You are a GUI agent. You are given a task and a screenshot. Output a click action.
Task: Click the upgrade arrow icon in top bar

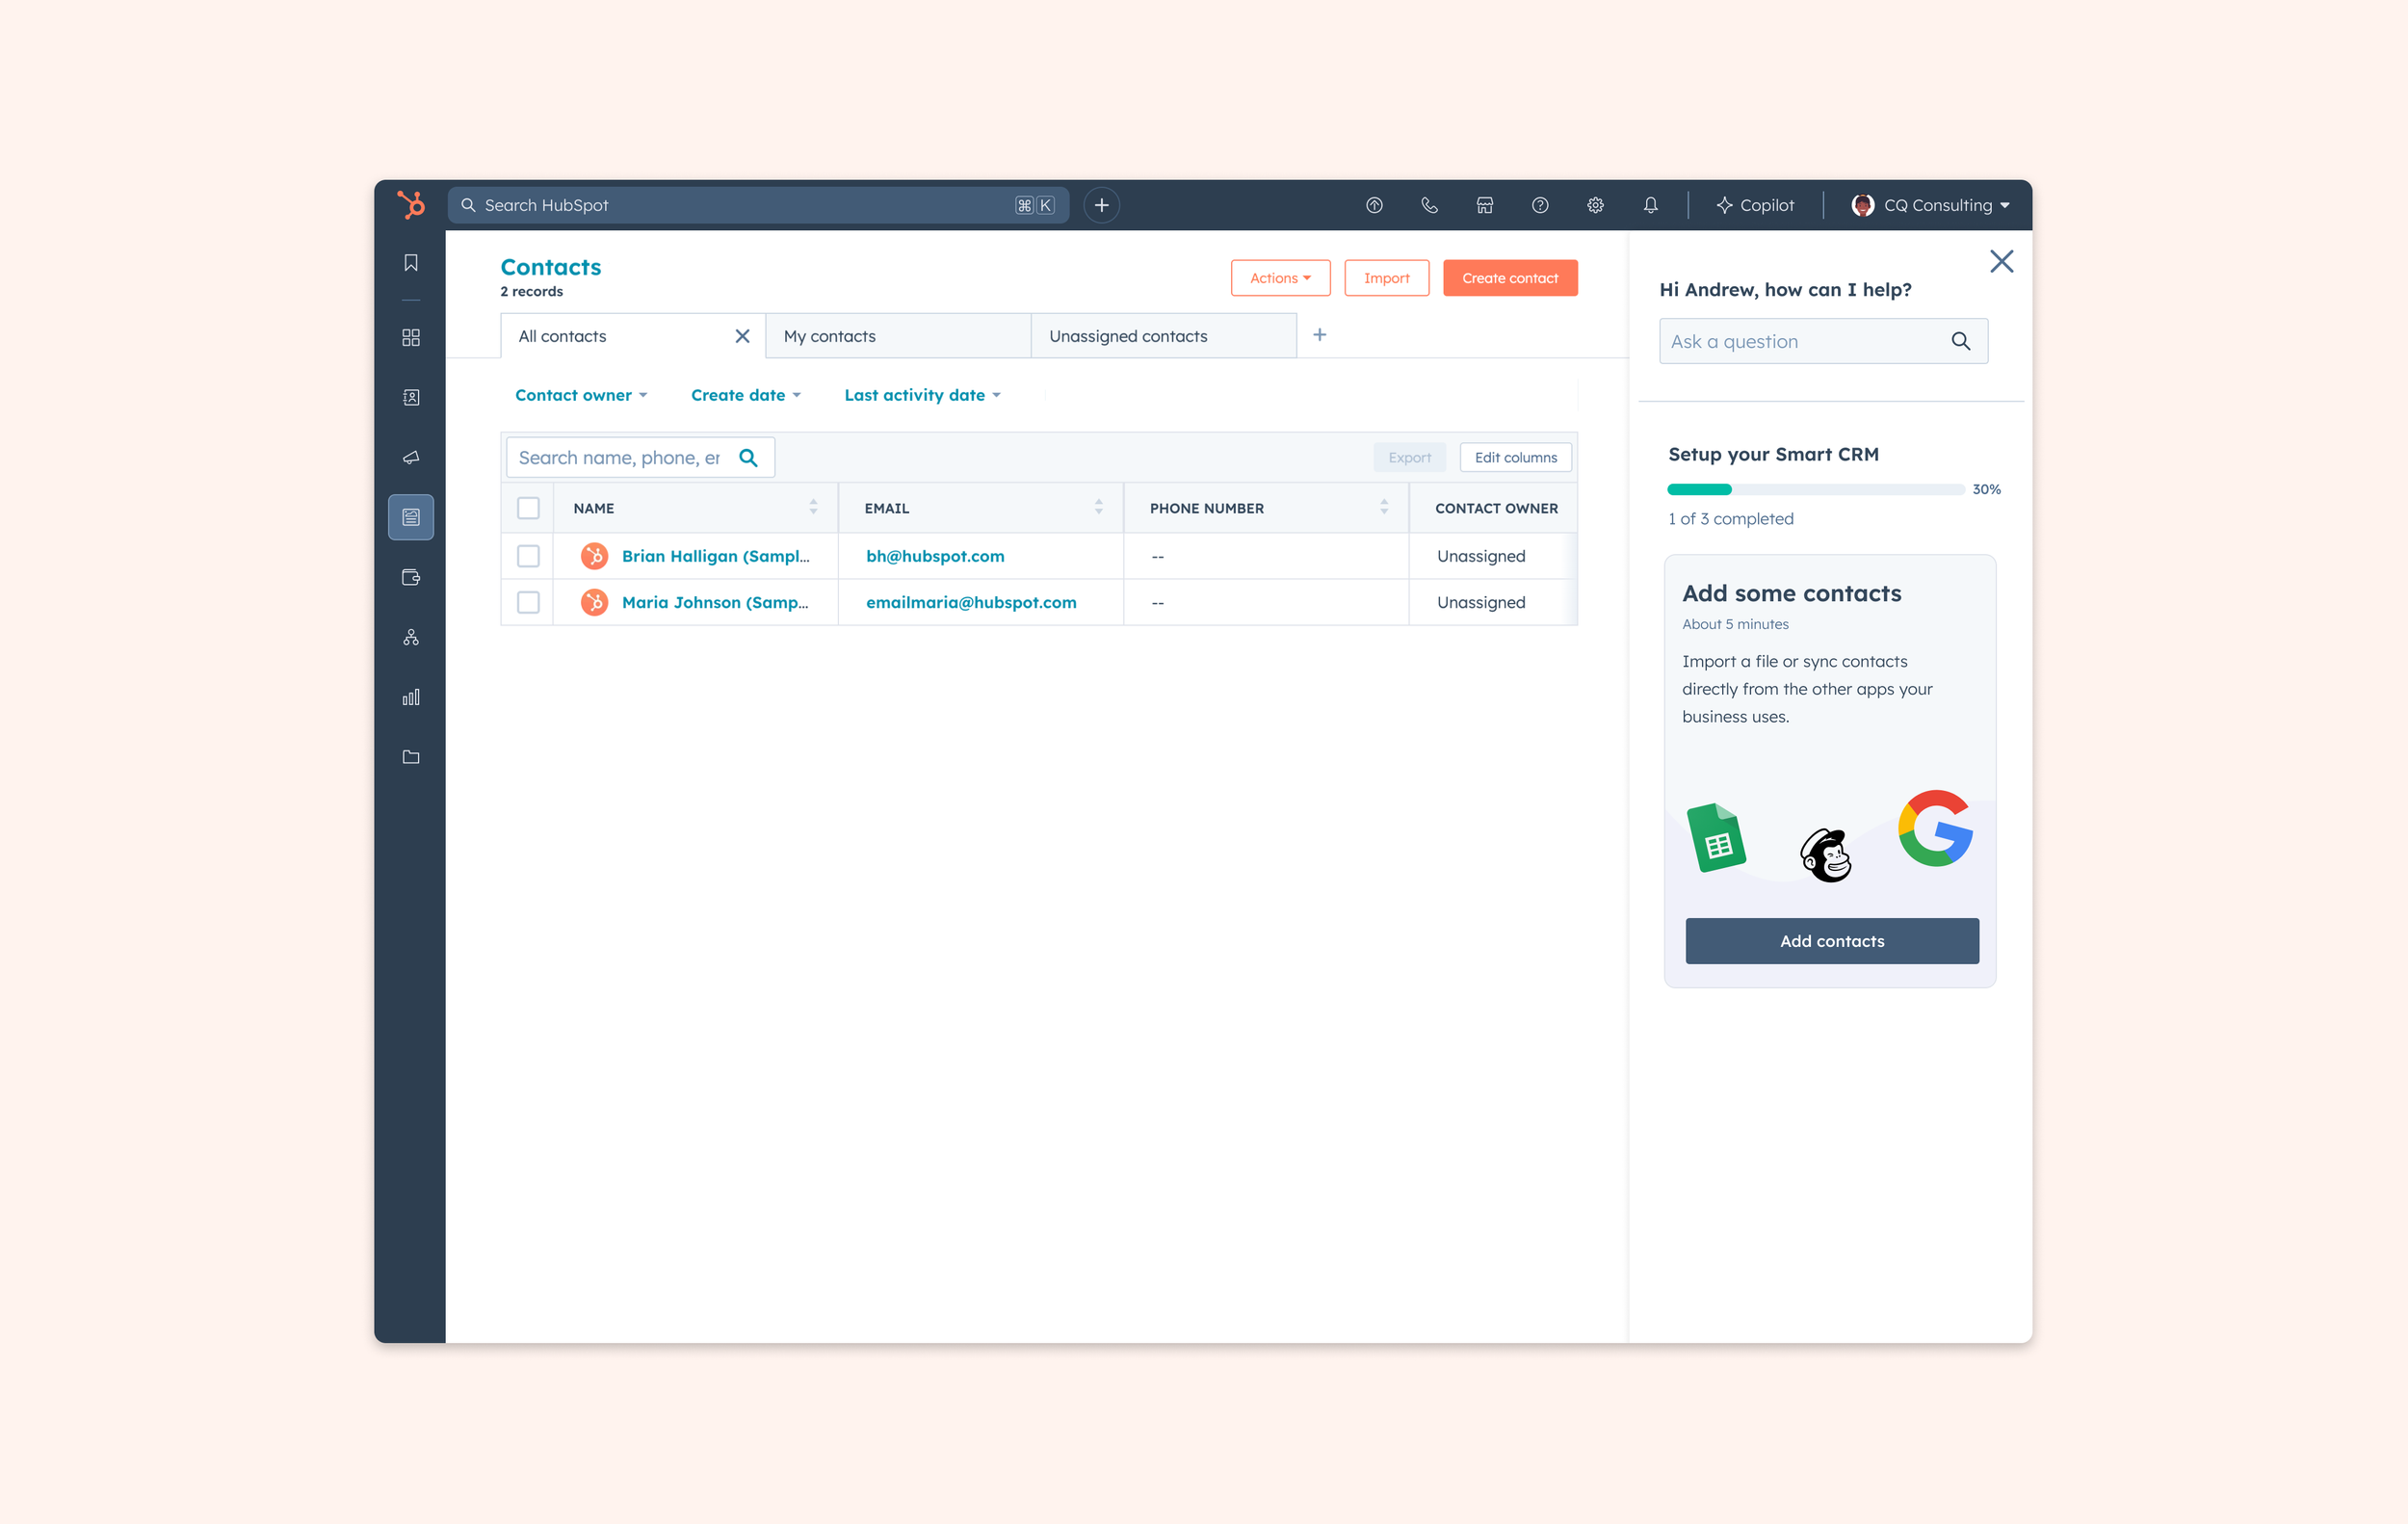point(1374,205)
